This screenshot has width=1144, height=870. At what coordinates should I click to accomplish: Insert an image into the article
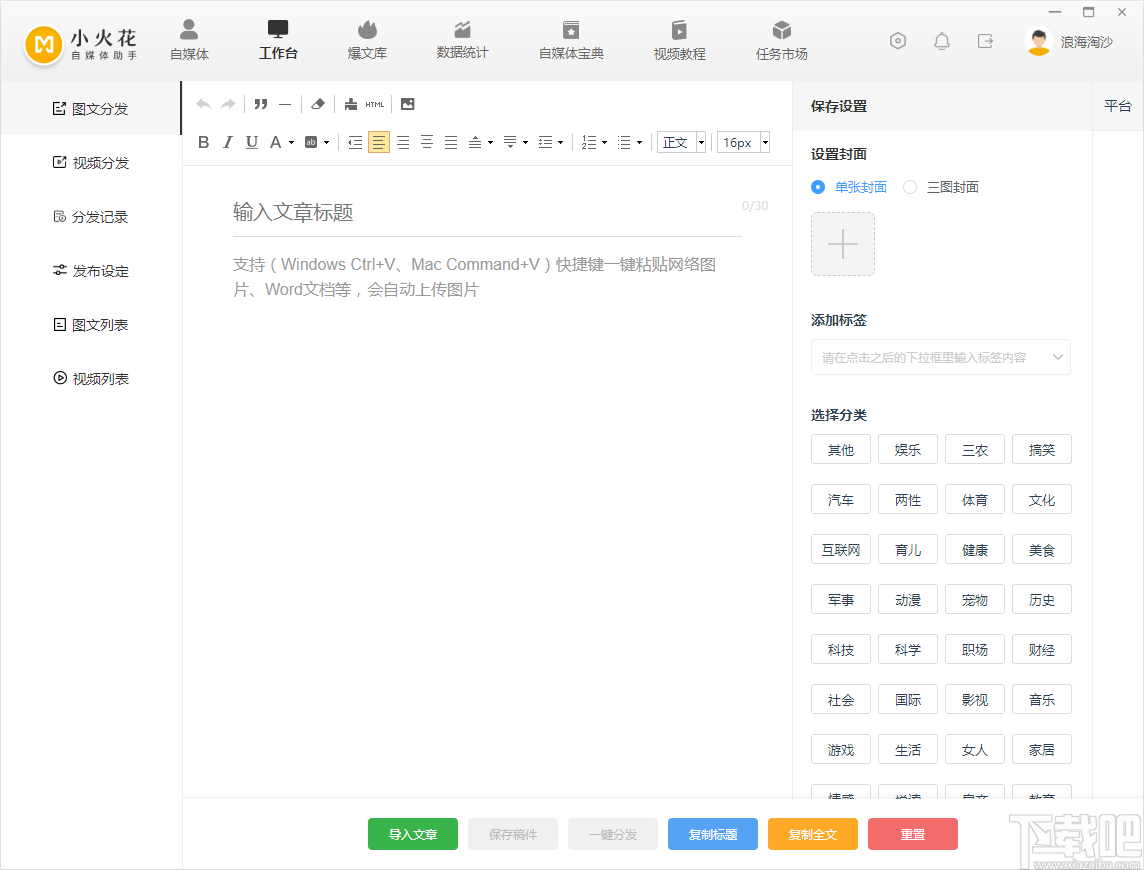click(x=408, y=103)
